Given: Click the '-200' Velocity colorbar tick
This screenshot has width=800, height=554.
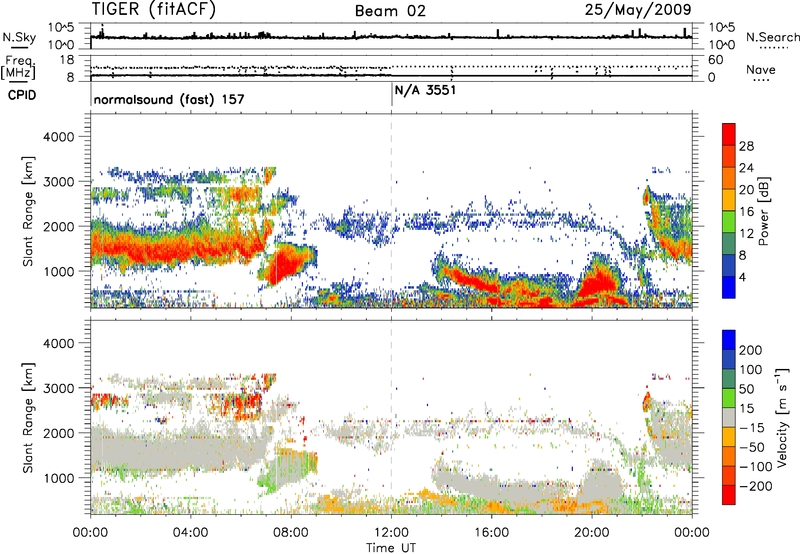Looking at the screenshot, I should click(755, 486).
